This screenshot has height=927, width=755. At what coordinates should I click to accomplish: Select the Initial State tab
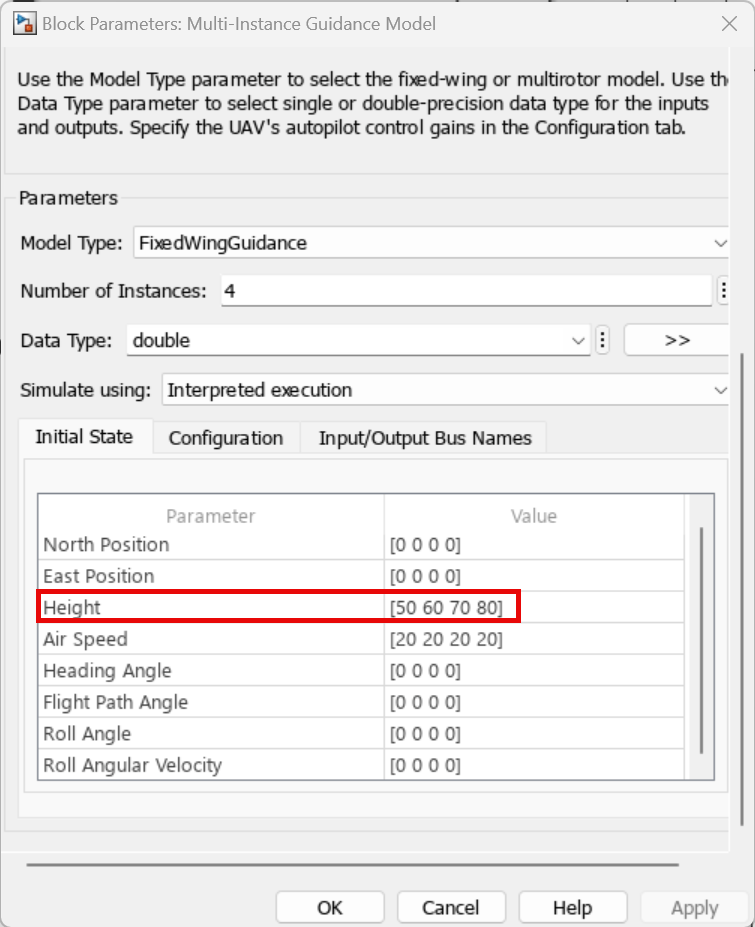point(84,437)
